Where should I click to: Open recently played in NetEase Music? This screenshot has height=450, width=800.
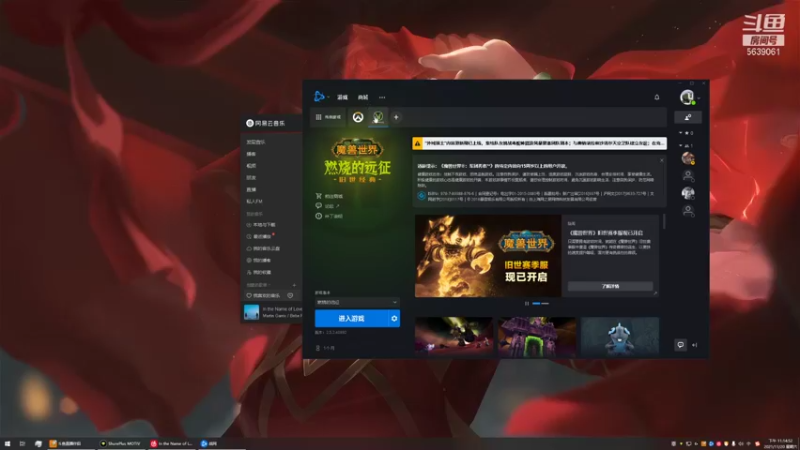coord(259,237)
